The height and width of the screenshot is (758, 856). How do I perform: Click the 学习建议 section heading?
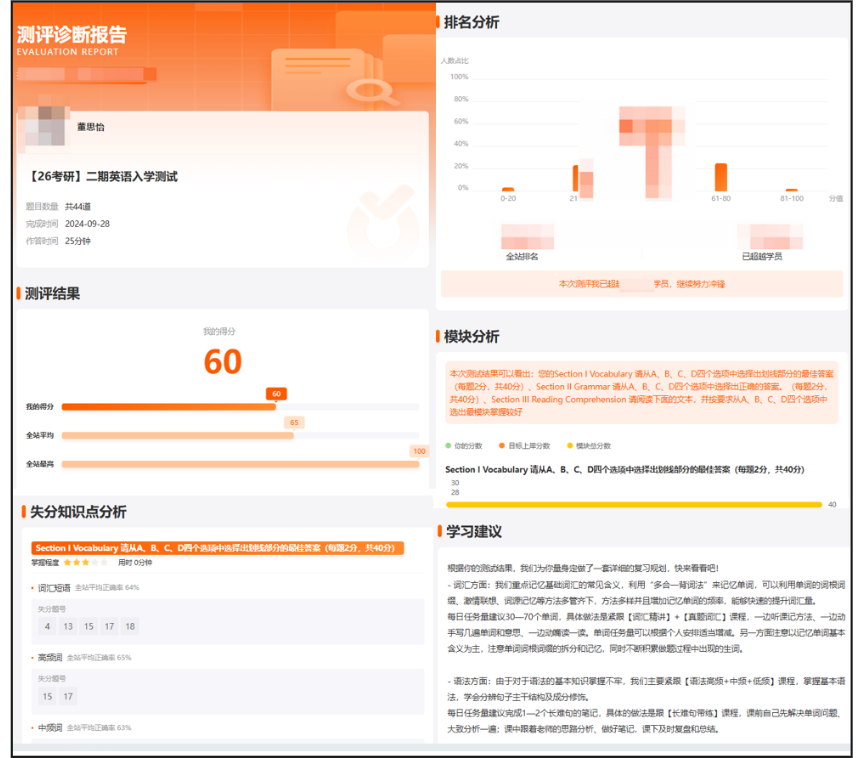click(x=474, y=531)
